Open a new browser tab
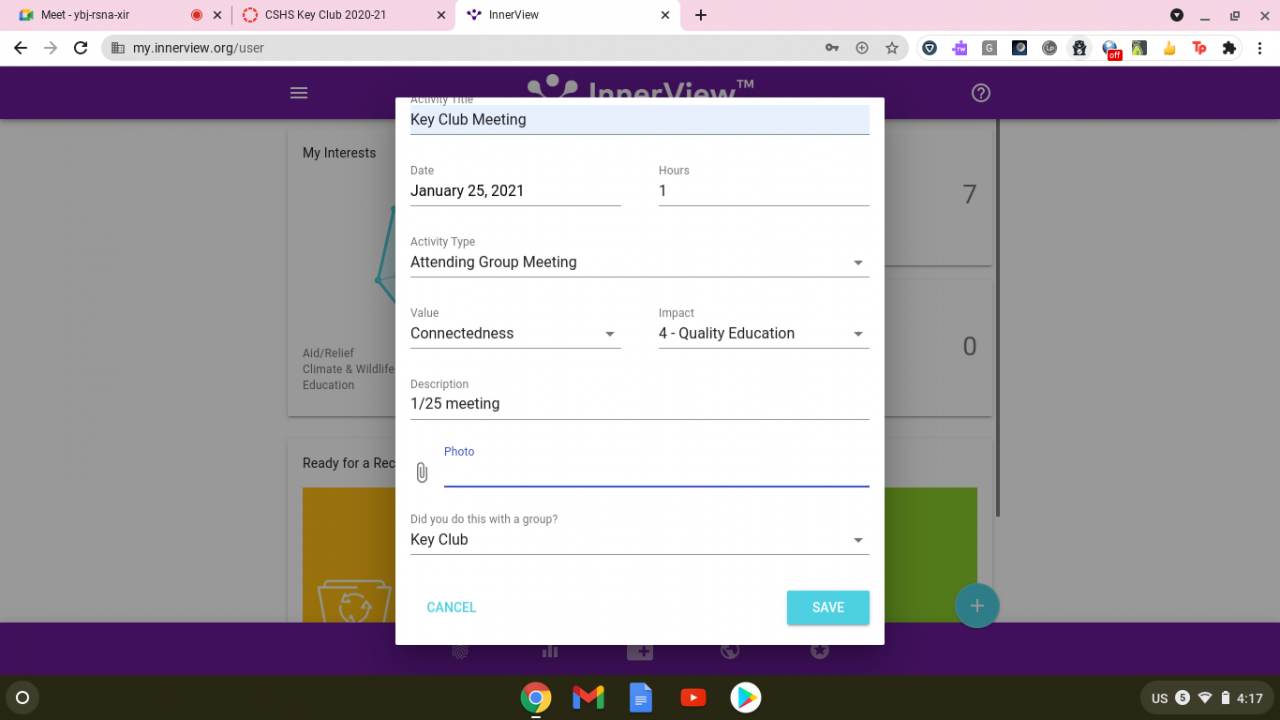 701,15
